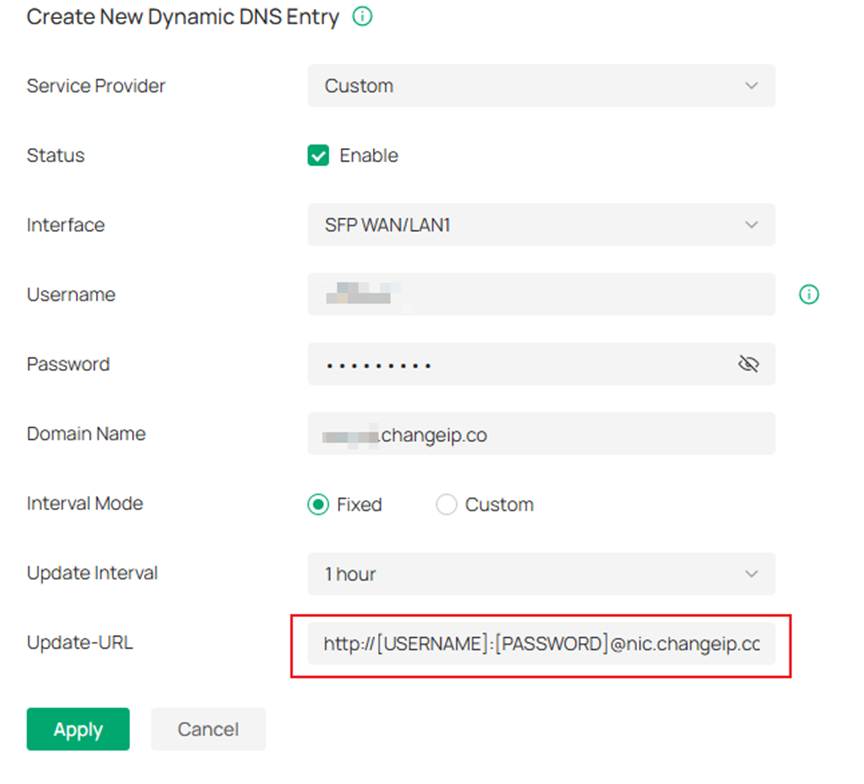The width and height of the screenshot is (864, 784).
Task: Click the Domain Name field ending changeip.co
Action: [540, 433]
